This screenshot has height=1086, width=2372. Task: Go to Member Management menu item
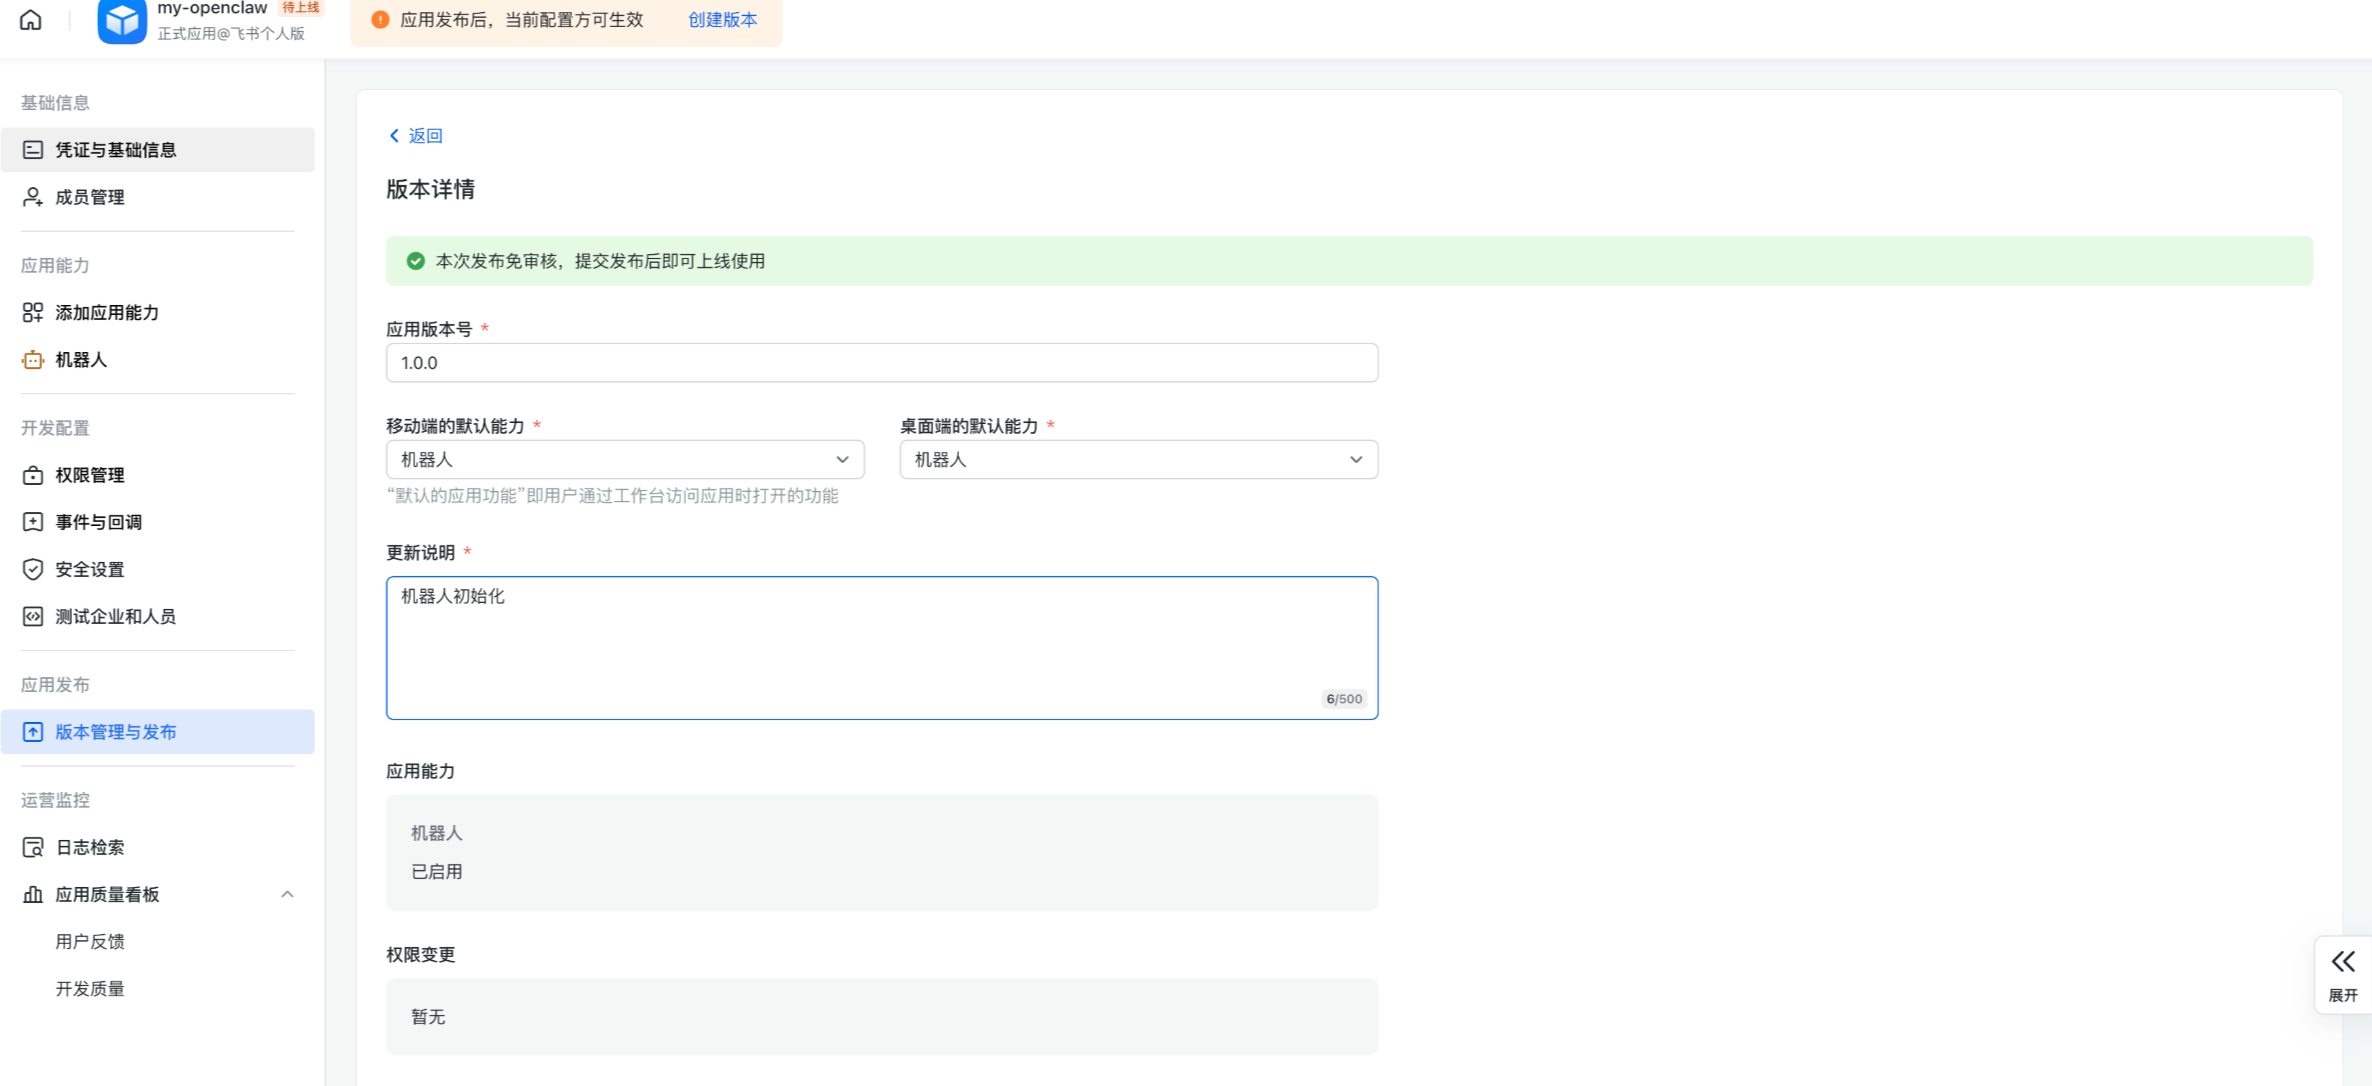[x=90, y=197]
